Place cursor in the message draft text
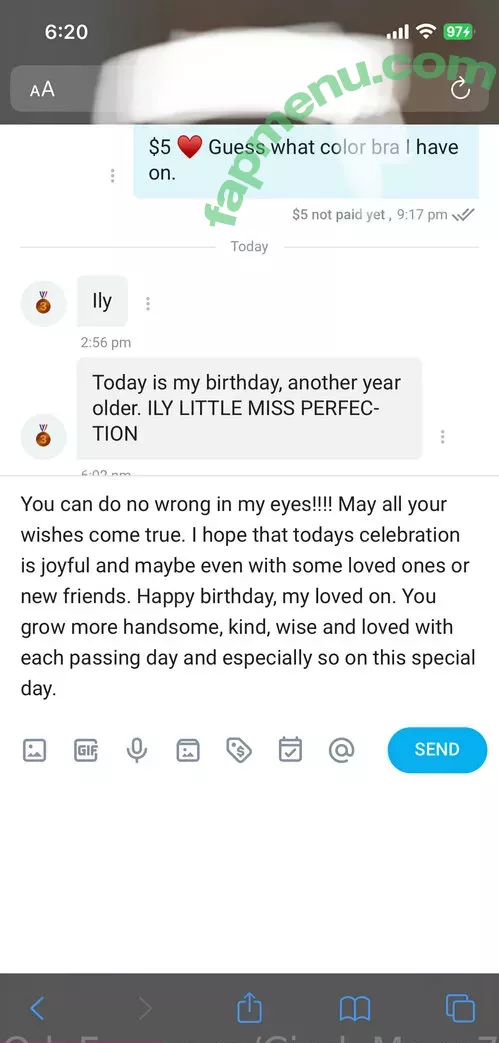The height and width of the screenshot is (1043, 499). tap(248, 596)
